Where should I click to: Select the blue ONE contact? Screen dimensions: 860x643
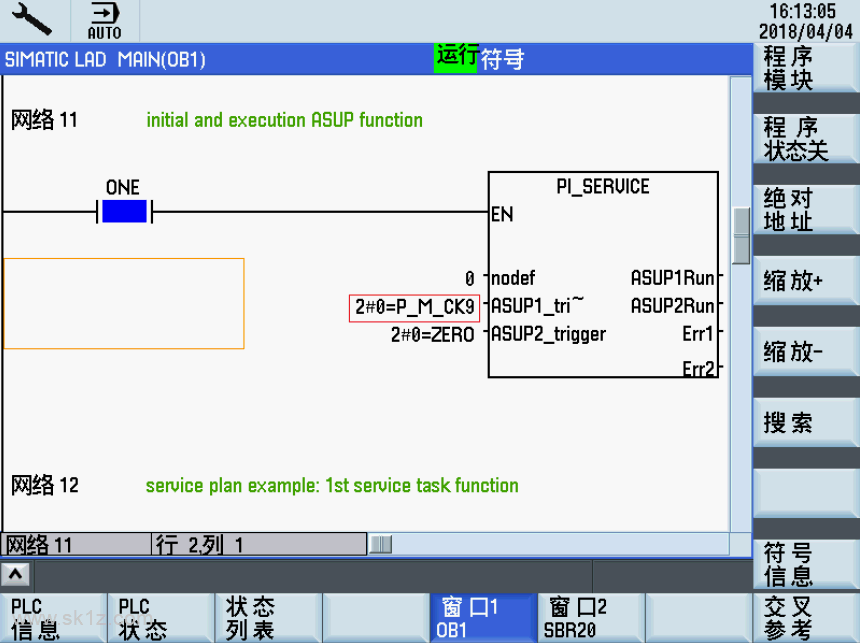click(x=125, y=211)
